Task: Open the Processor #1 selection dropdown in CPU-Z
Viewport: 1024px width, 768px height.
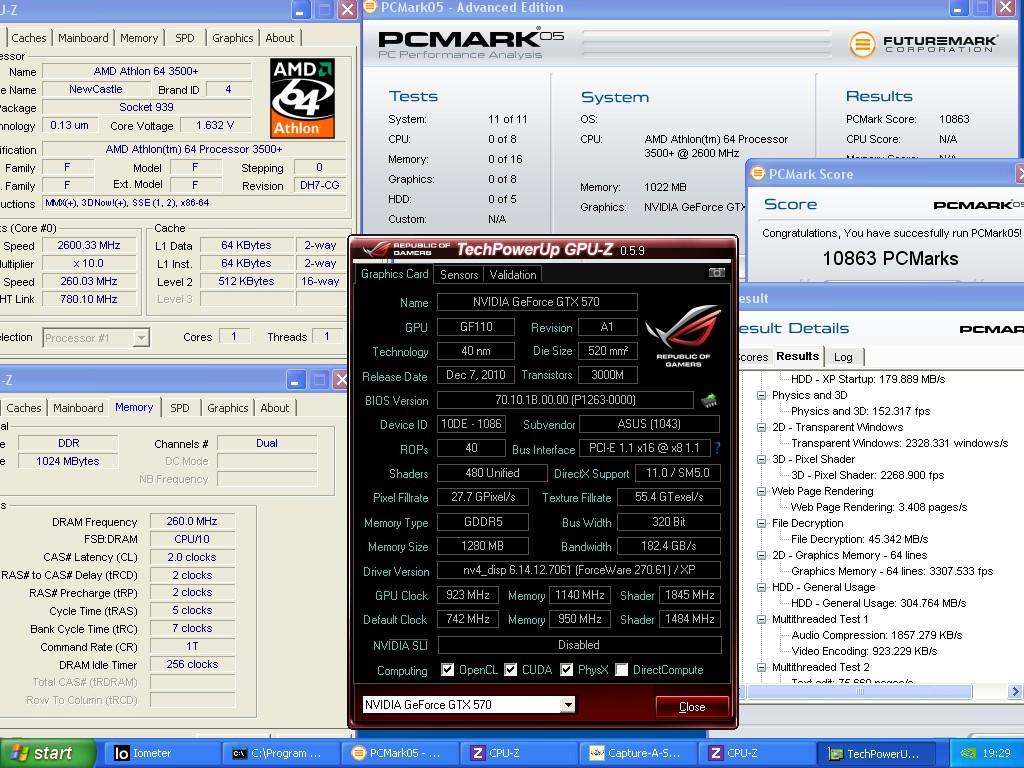Action: pyautogui.click(x=96, y=338)
